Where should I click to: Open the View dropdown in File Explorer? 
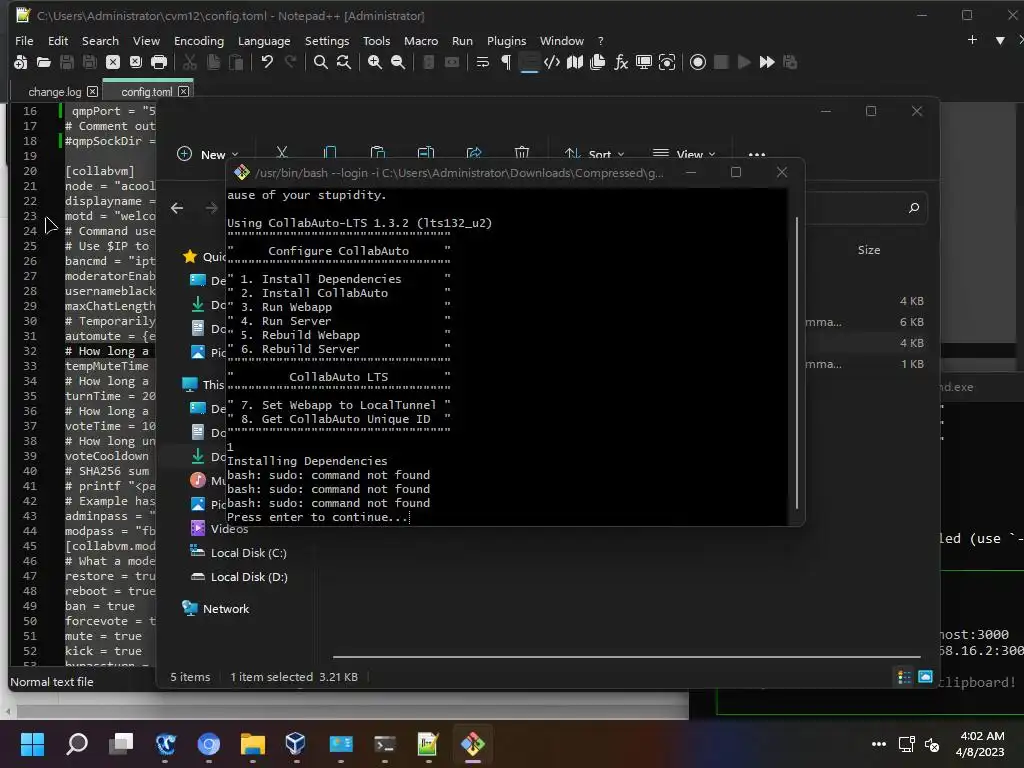click(684, 154)
